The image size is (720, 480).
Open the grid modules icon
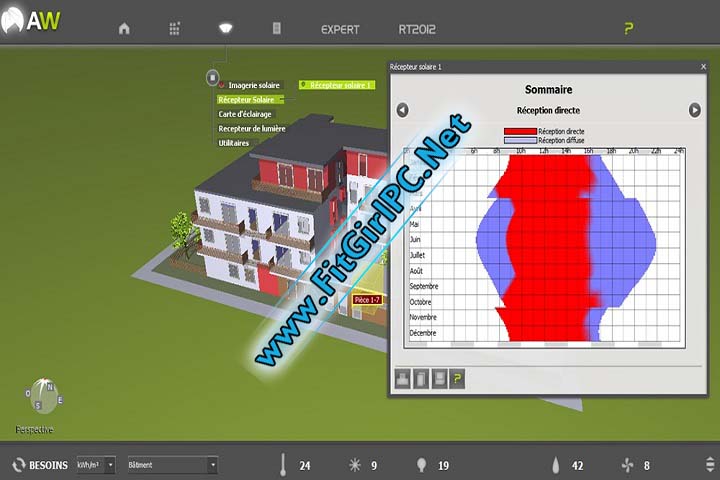(174, 29)
